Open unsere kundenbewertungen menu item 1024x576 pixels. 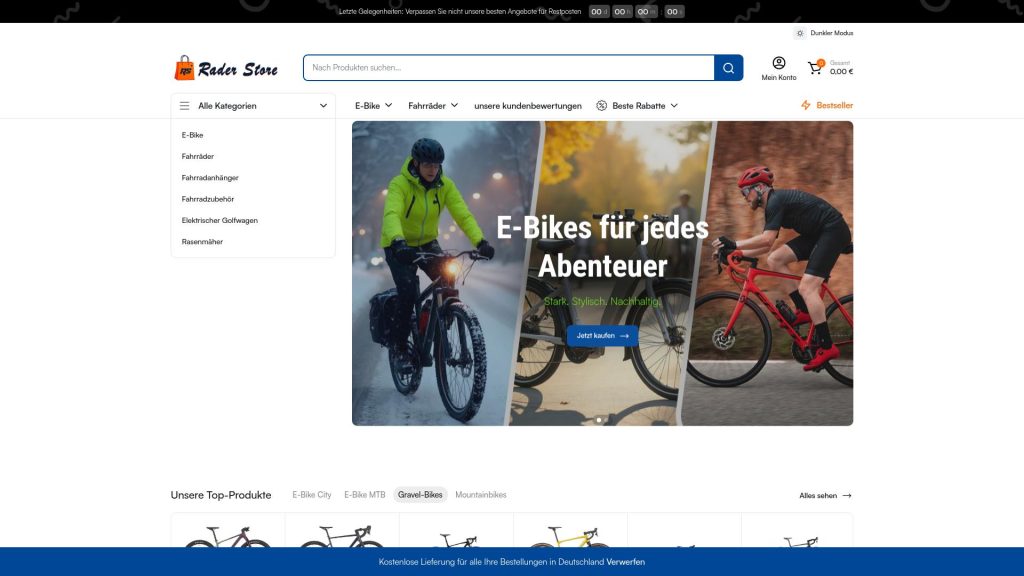(528, 104)
